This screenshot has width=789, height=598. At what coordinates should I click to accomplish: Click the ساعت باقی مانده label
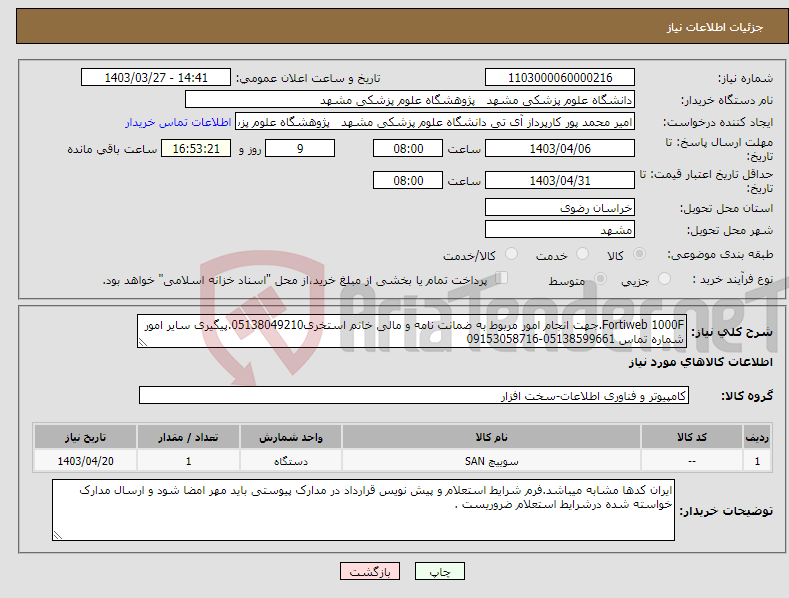point(112,149)
